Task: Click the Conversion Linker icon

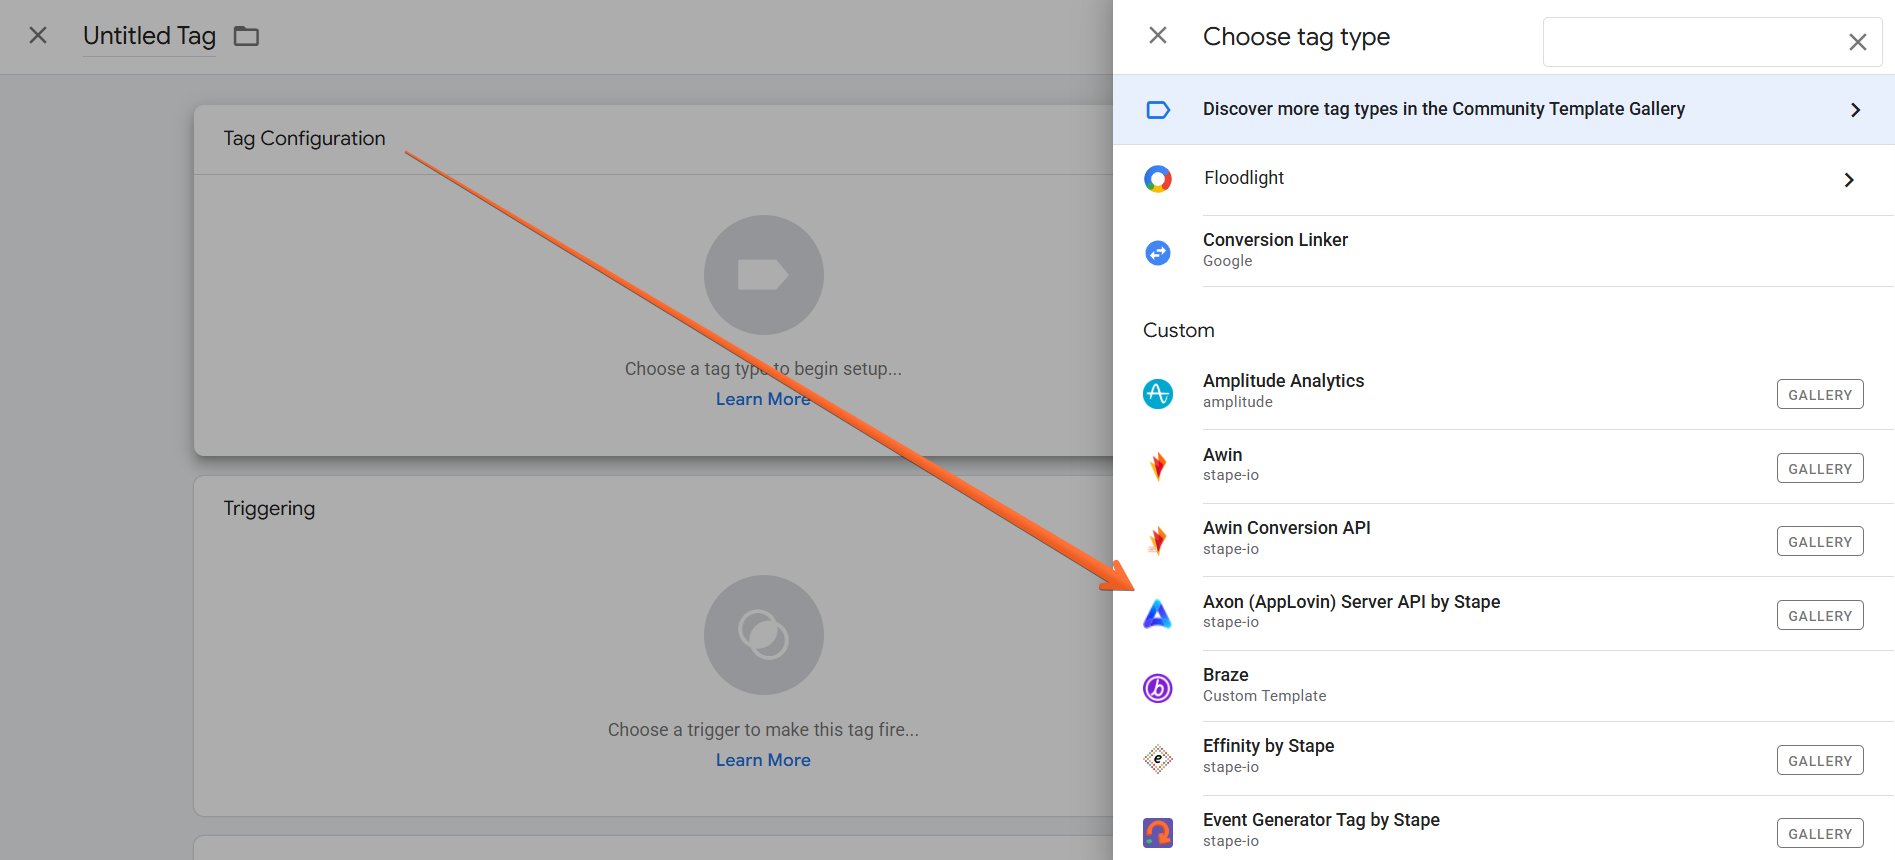Action: [x=1158, y=253]
